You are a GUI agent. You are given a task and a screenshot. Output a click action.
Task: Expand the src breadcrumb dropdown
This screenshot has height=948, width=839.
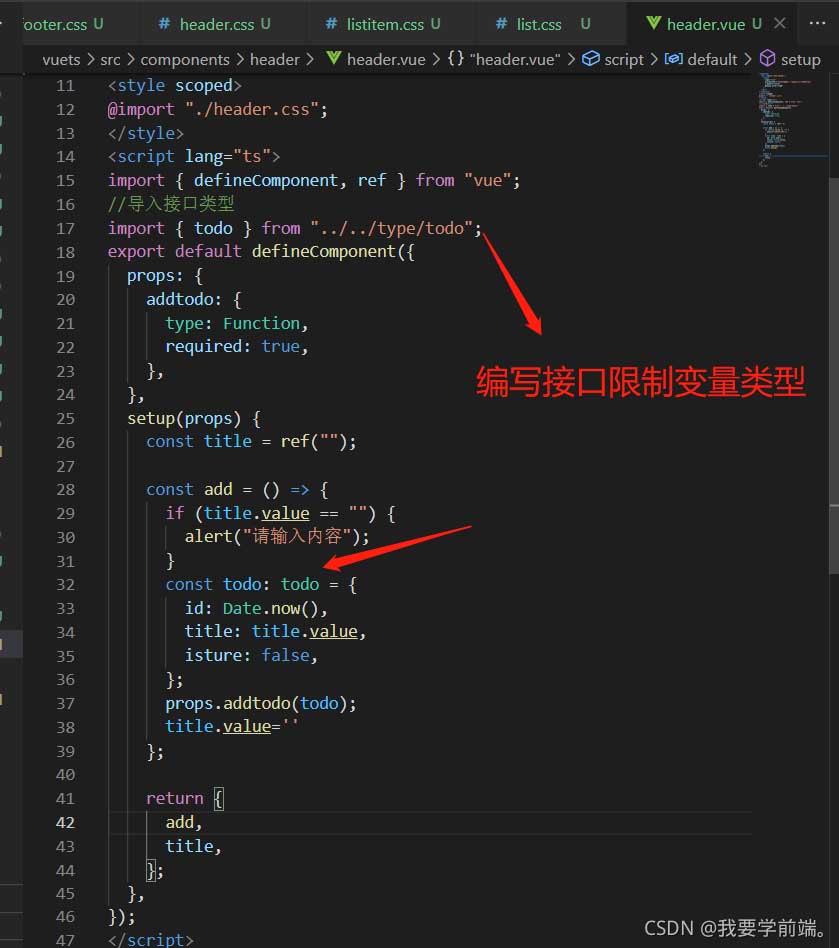[110, 59]
